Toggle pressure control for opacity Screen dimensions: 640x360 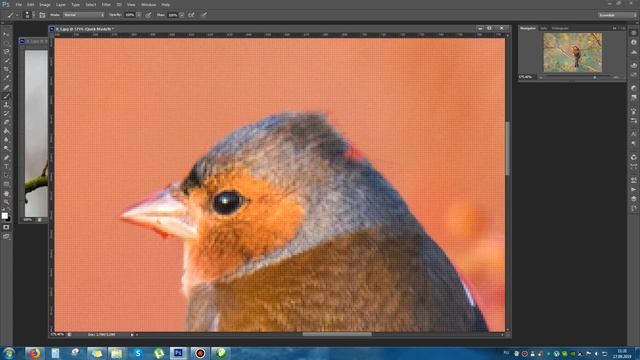[x=148, y=15]
